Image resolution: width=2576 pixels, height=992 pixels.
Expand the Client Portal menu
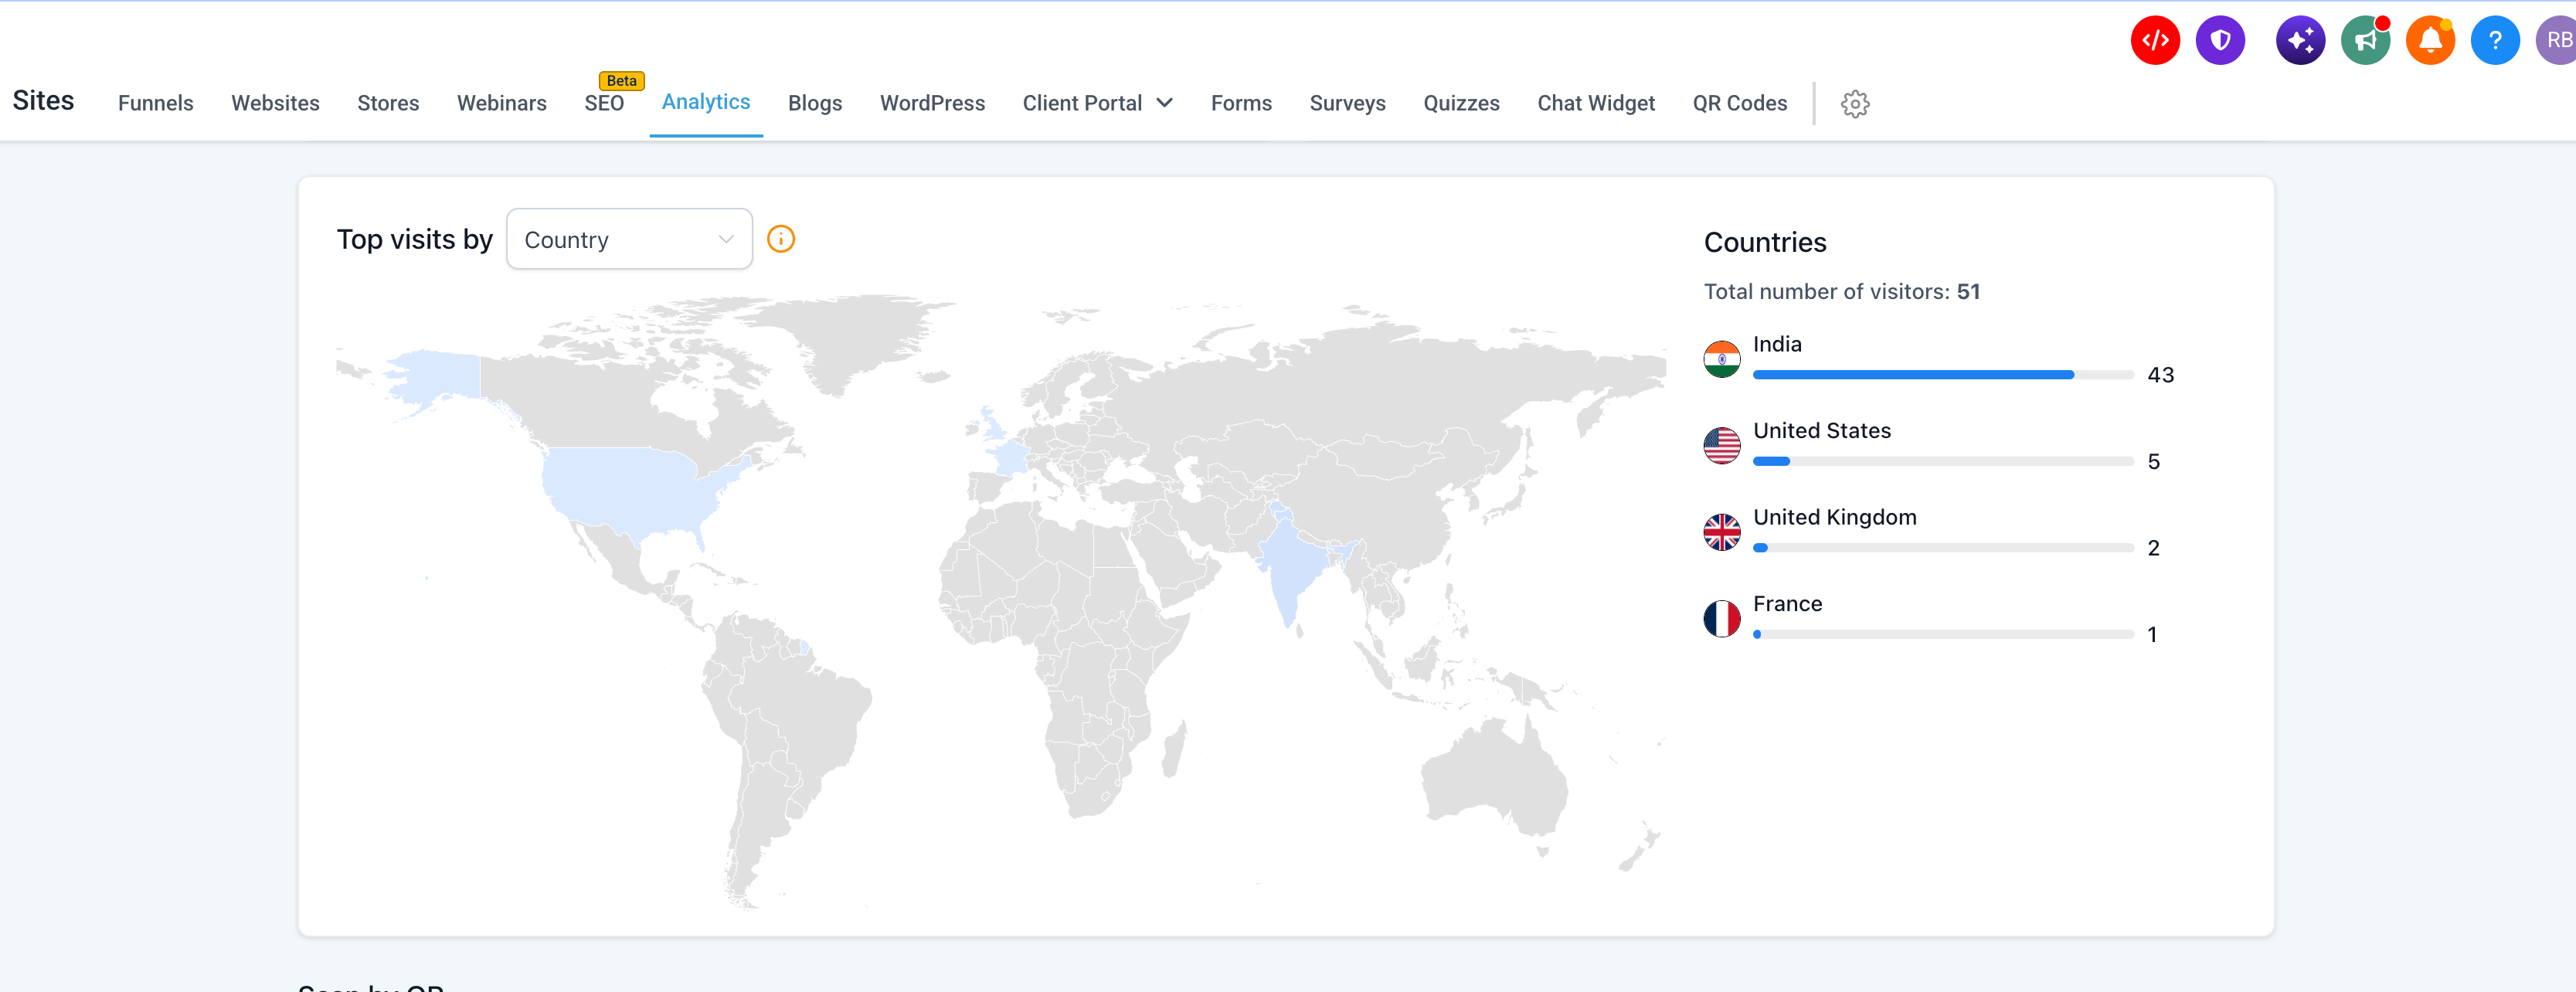pyautogui.click(x=1097, y=103)
